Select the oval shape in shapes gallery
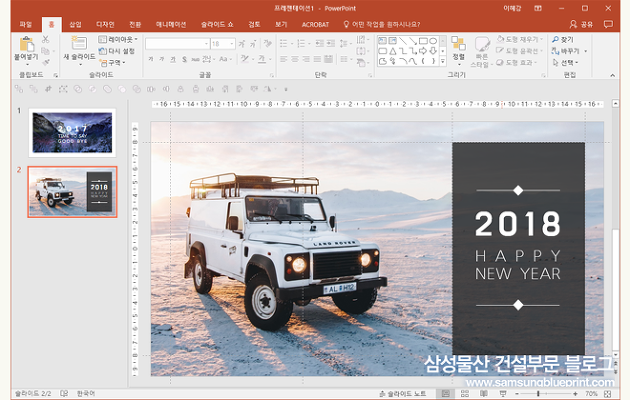Screen dimensions: 630x400 click(433, 41)
